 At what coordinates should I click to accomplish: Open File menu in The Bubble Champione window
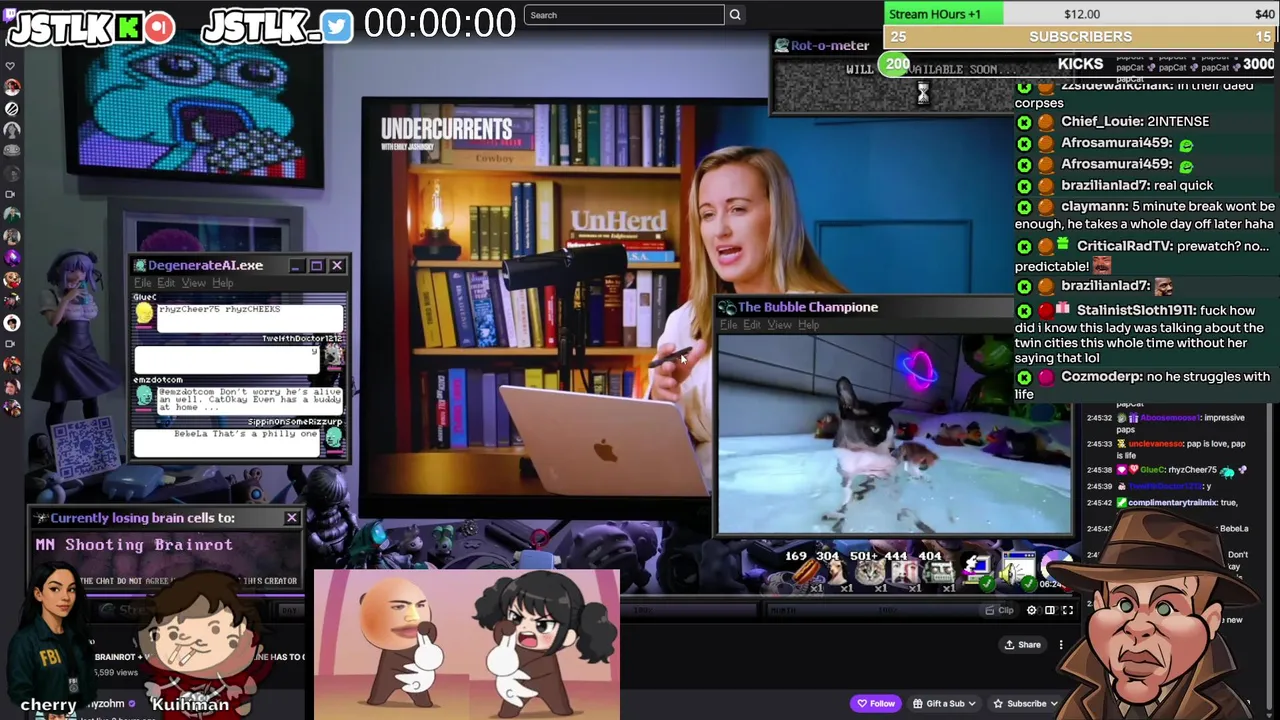coord(729,325)
